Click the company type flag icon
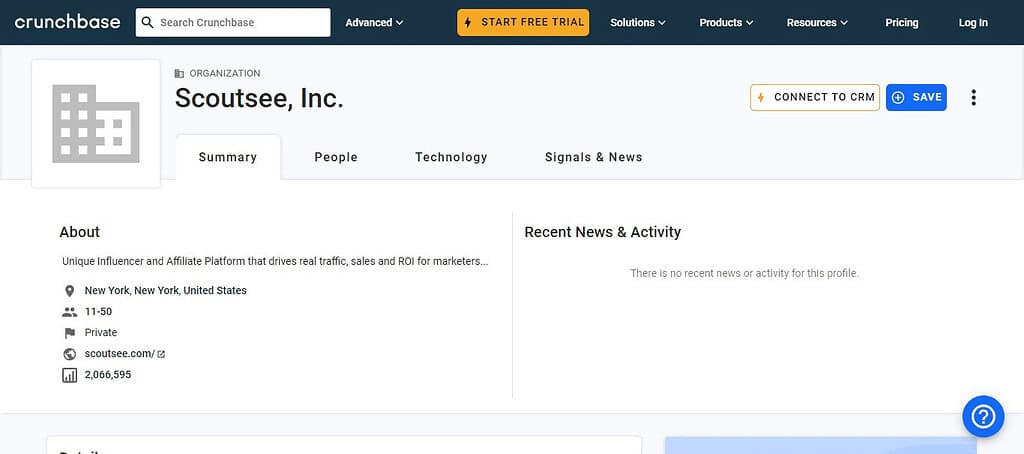 coord(69,333)
